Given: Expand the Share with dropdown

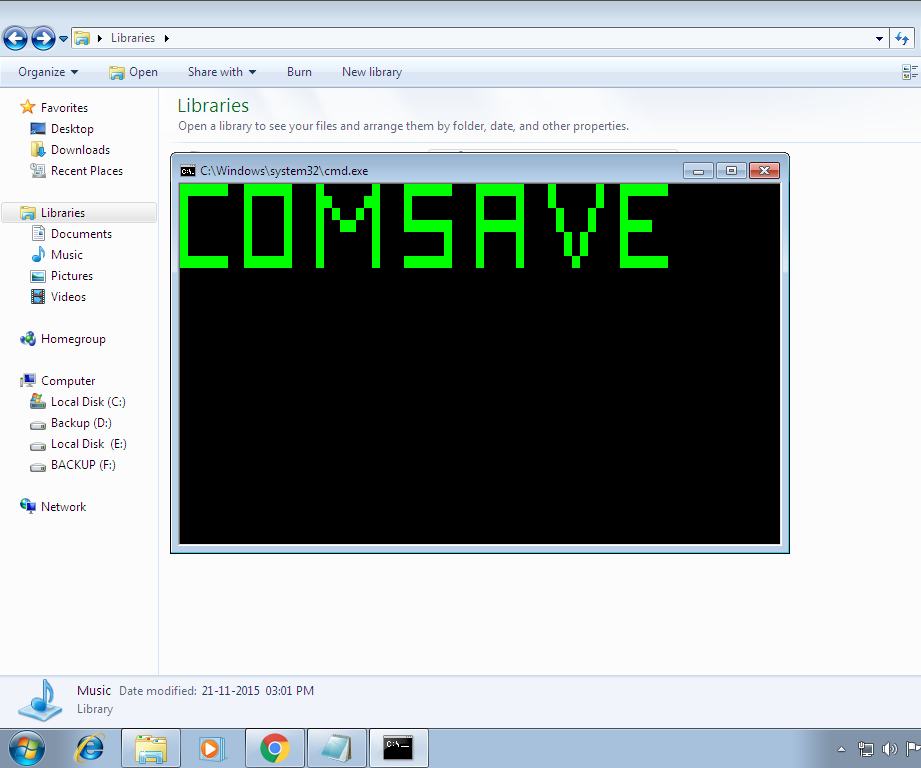Looking at the screenshot, I should click(x=221, y=72).
